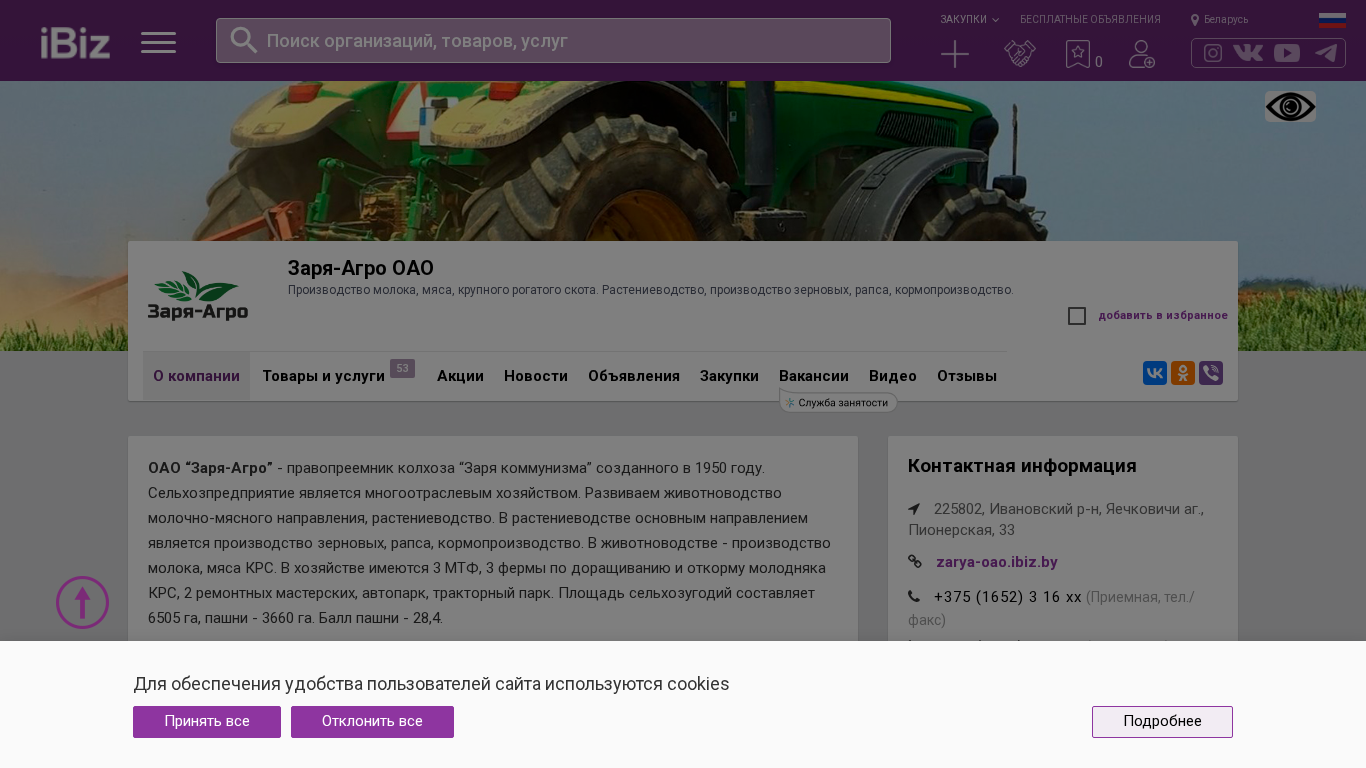Open the favorites bookmark star icon

(1078, 54)
